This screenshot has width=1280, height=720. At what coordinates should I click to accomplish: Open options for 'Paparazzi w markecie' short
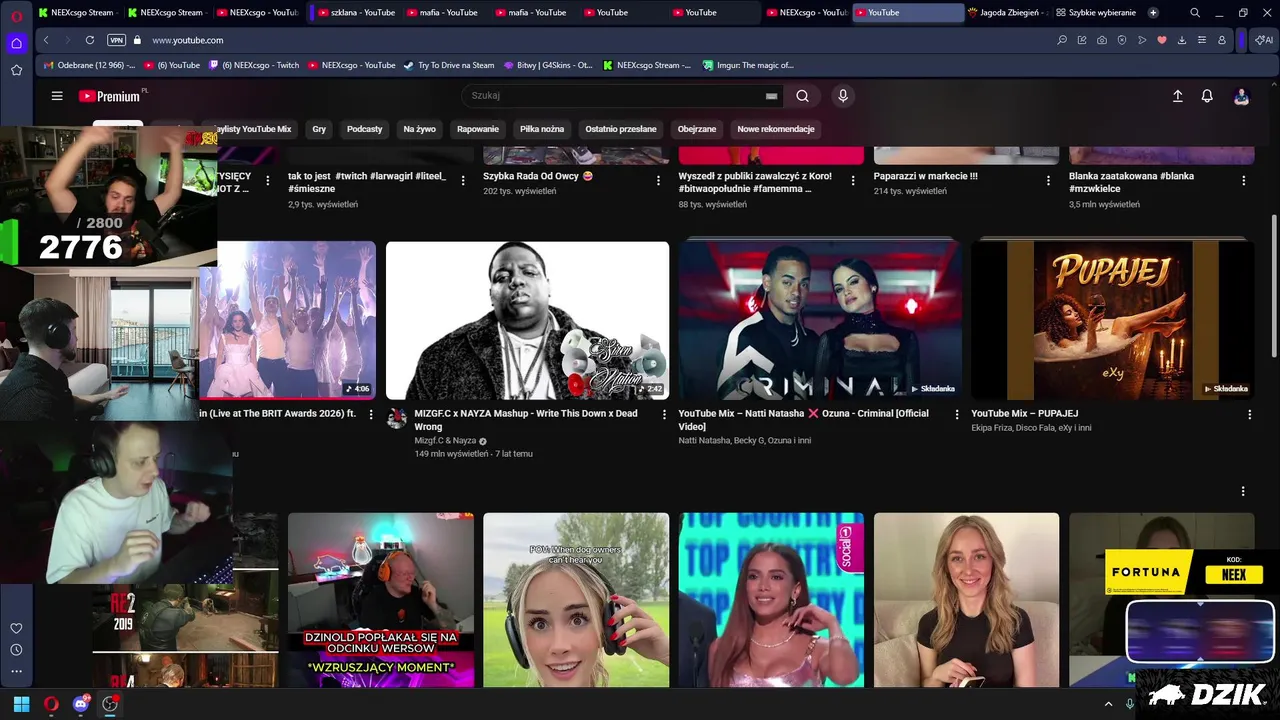[1048, 181]
